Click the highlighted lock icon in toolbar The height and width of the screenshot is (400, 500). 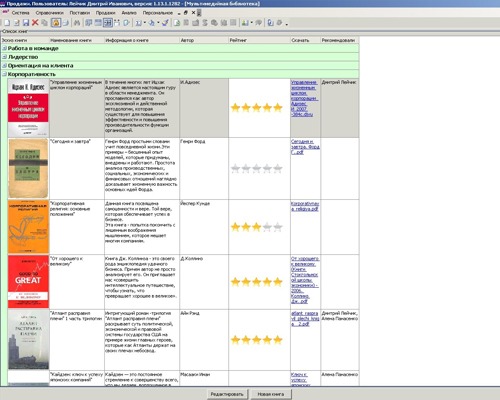[56, 23]
